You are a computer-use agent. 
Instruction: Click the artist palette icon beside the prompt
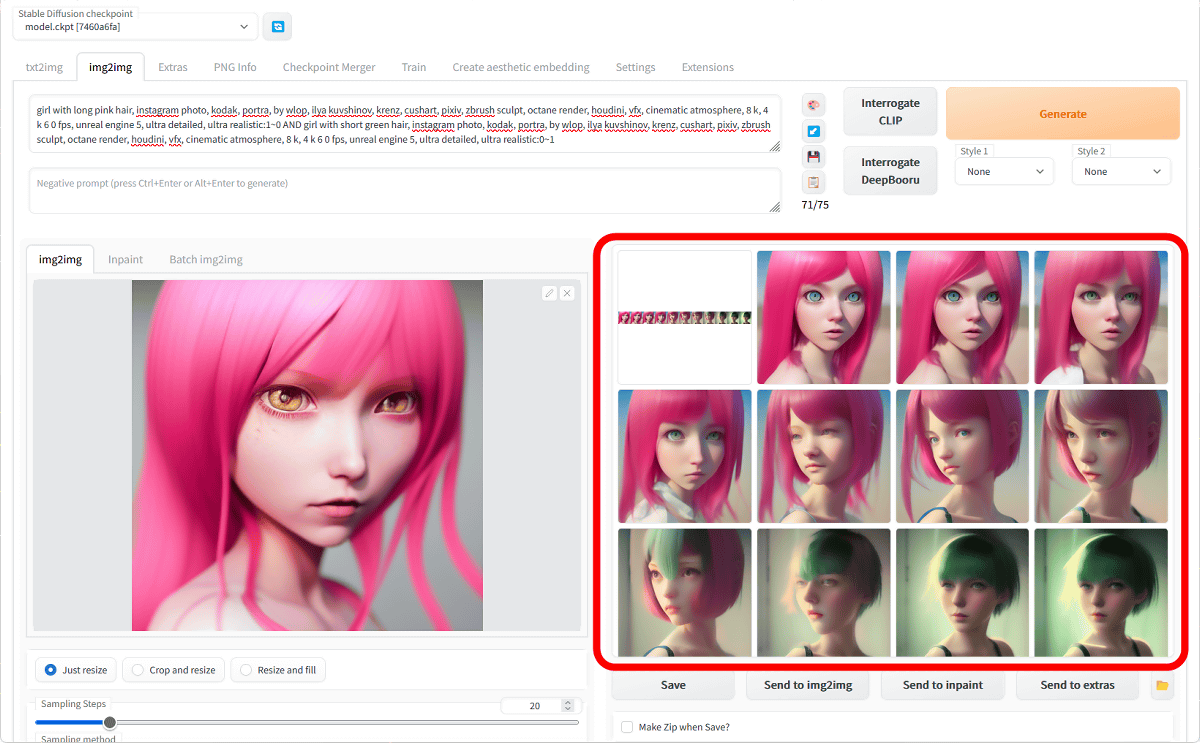coord(814,106)
